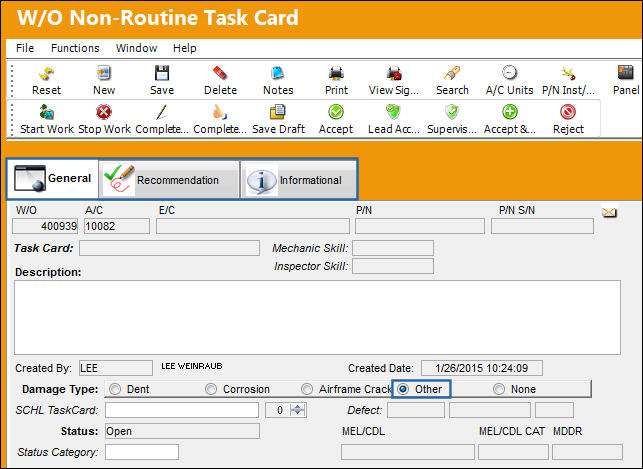Click the Created By field LEE
Image resolution: width=643 pixels, height=469 pixels.
[x=116, y=368]
